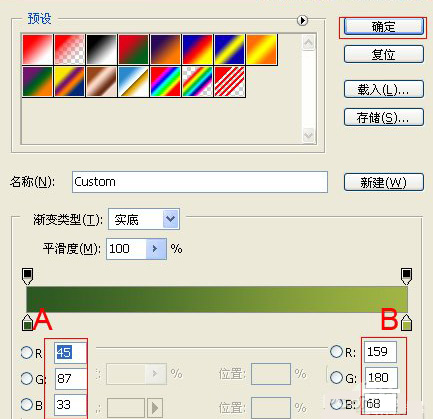The height and width of the screenshot is (419, 433).
Task: Click the right R field showing 159
Action: [381, 351]
